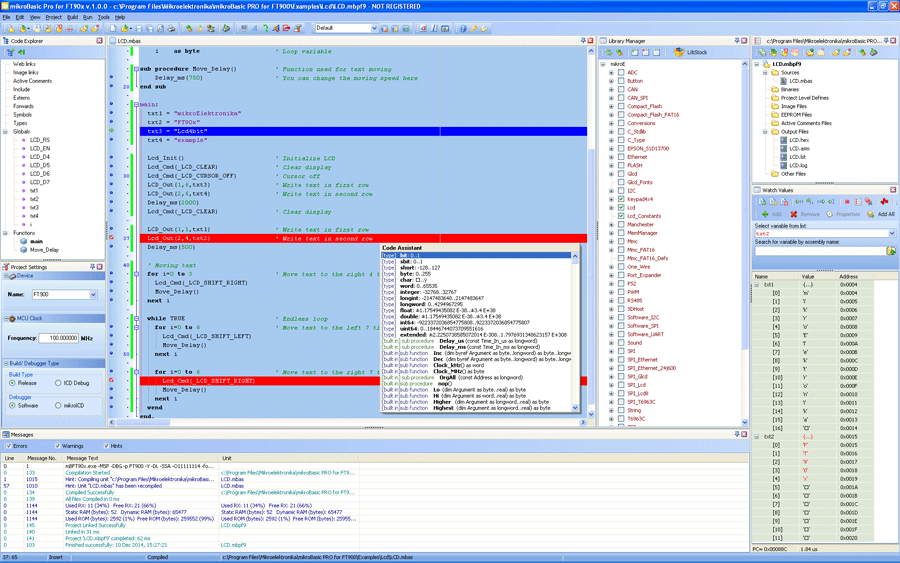This screenshot has width=900, height=563.
Task: Select the mikroICD debugger option
Action: [x=58, y=405]
